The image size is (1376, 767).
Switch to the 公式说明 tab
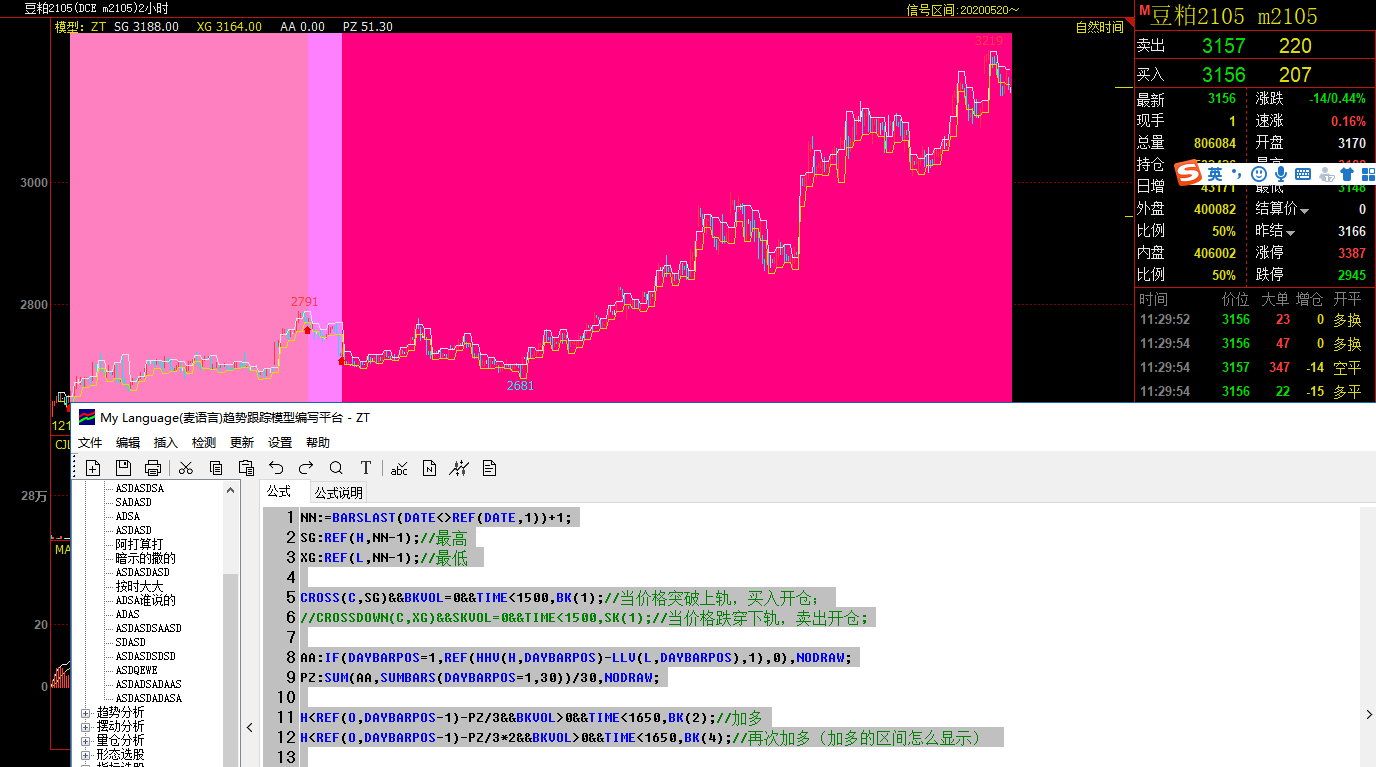click(x=339, y=493)
